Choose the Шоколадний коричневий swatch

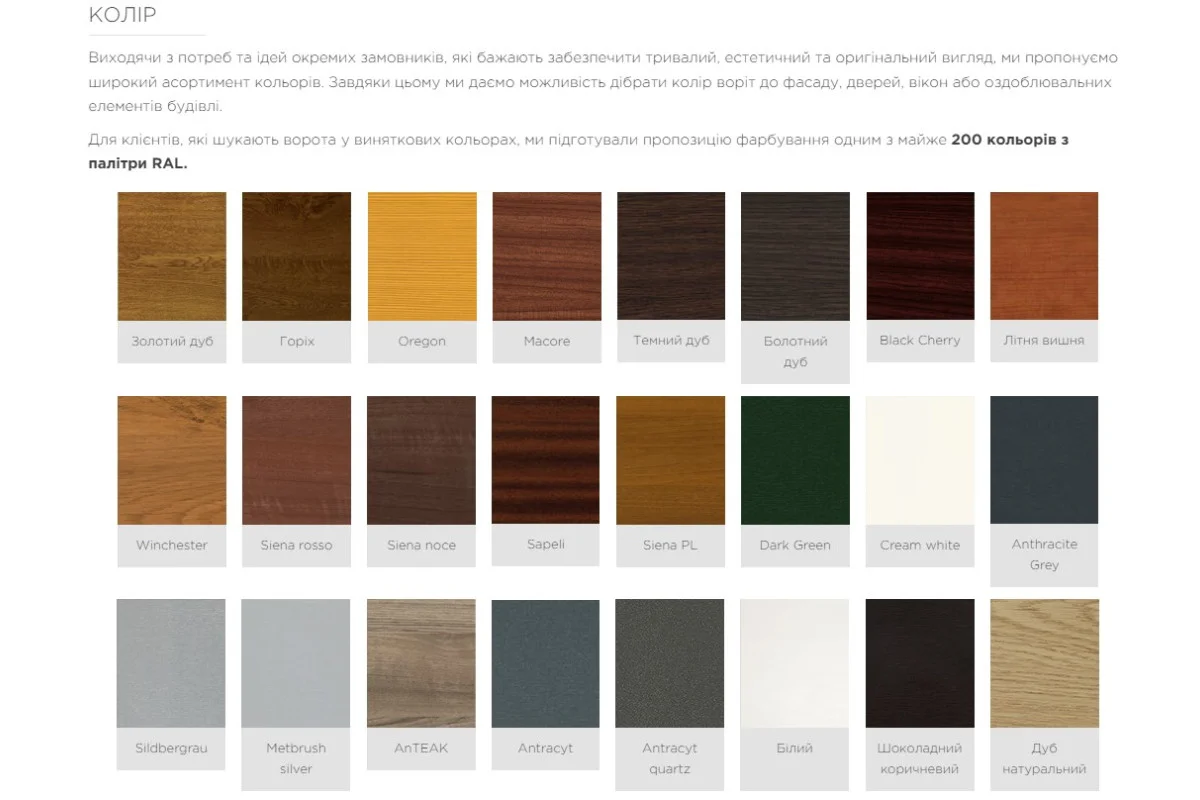point(920,663)
